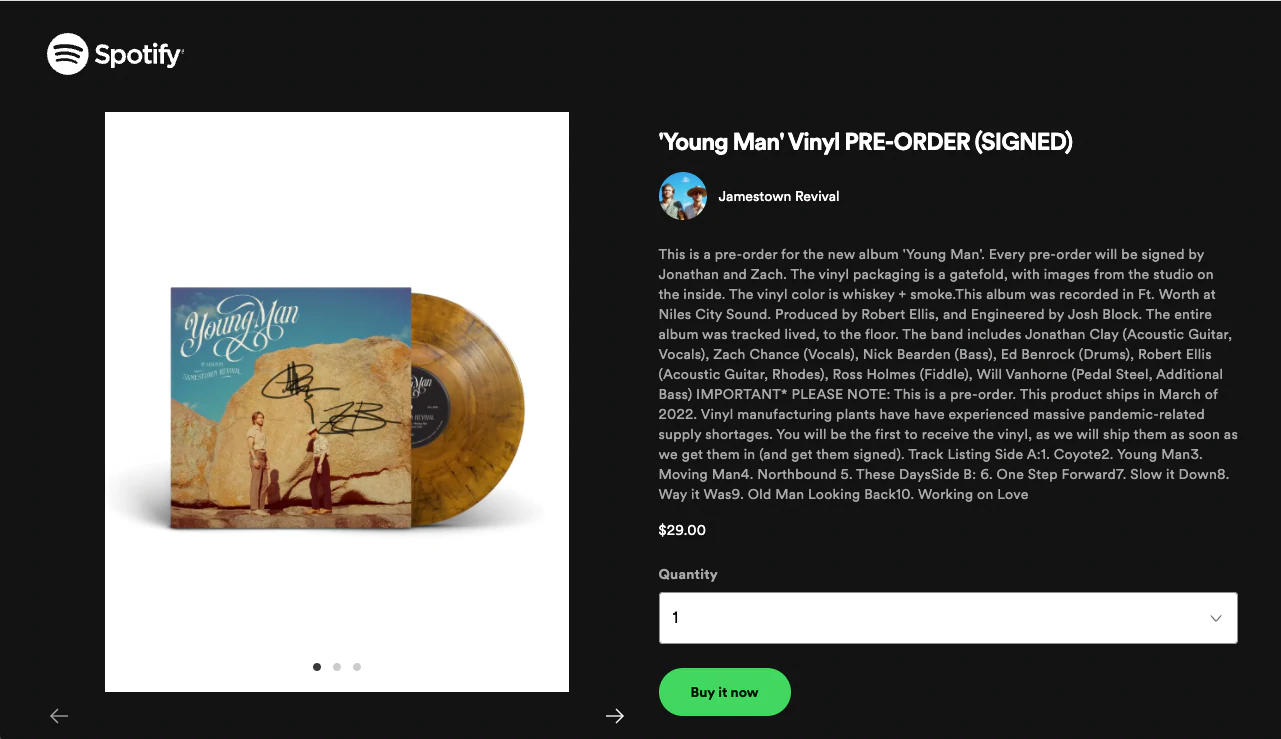Select the first carousel dot indicator

click(x=317, y=667)
